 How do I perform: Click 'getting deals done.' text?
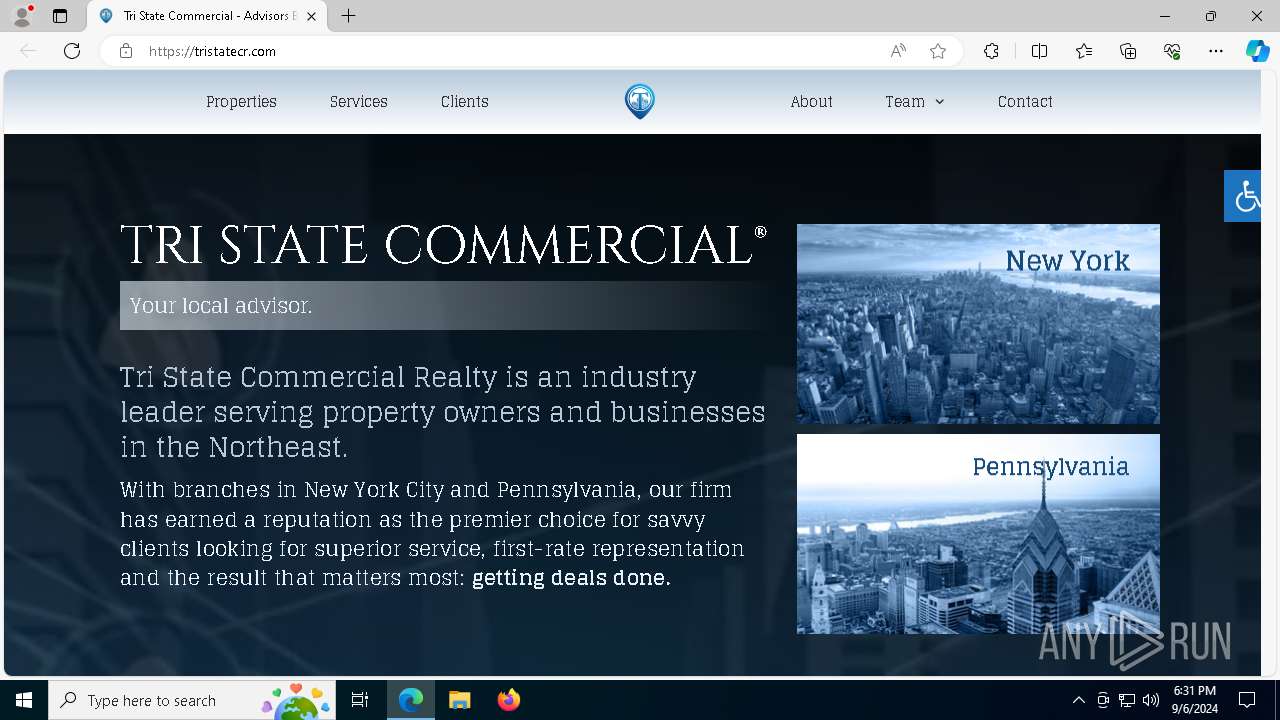pos(571,577)
